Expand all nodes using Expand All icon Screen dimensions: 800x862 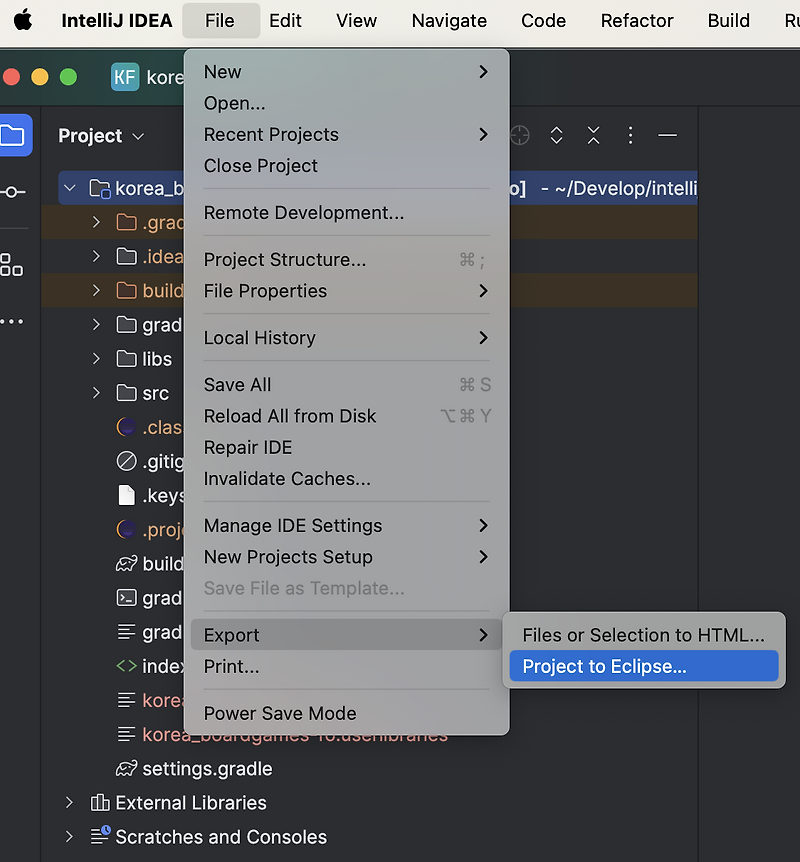point(556,135)
